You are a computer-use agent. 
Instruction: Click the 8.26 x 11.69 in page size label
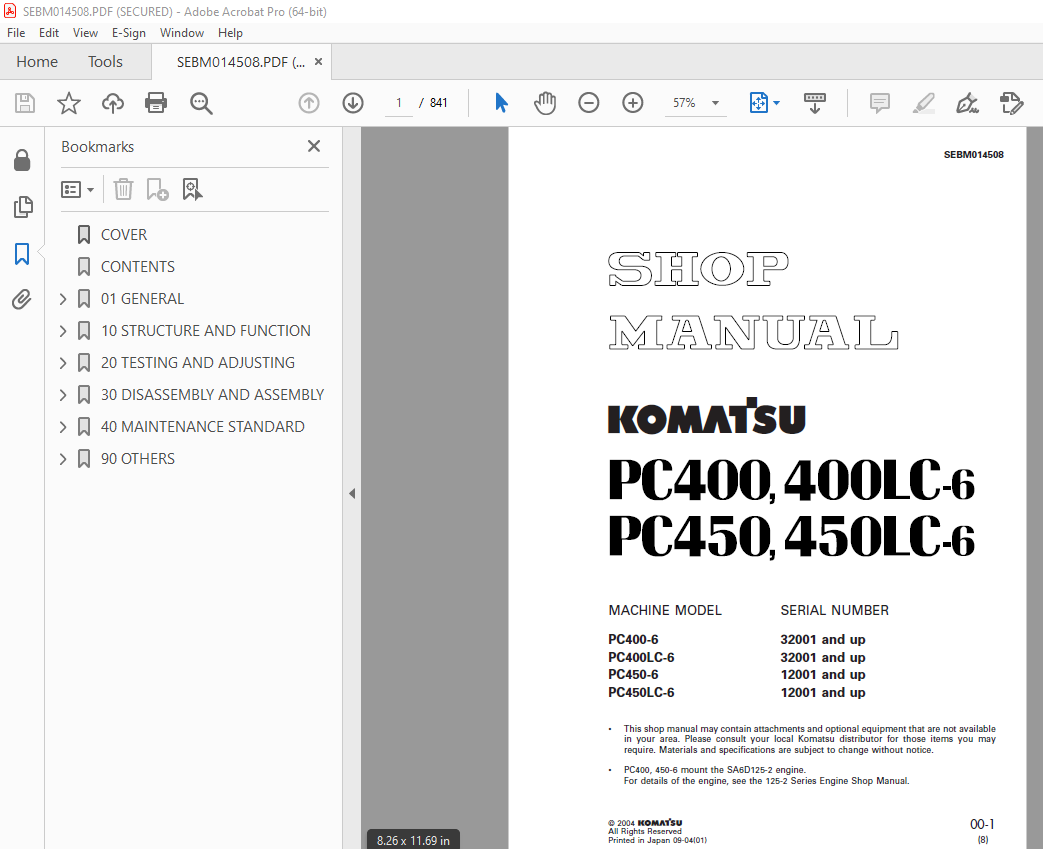(413, 840)
